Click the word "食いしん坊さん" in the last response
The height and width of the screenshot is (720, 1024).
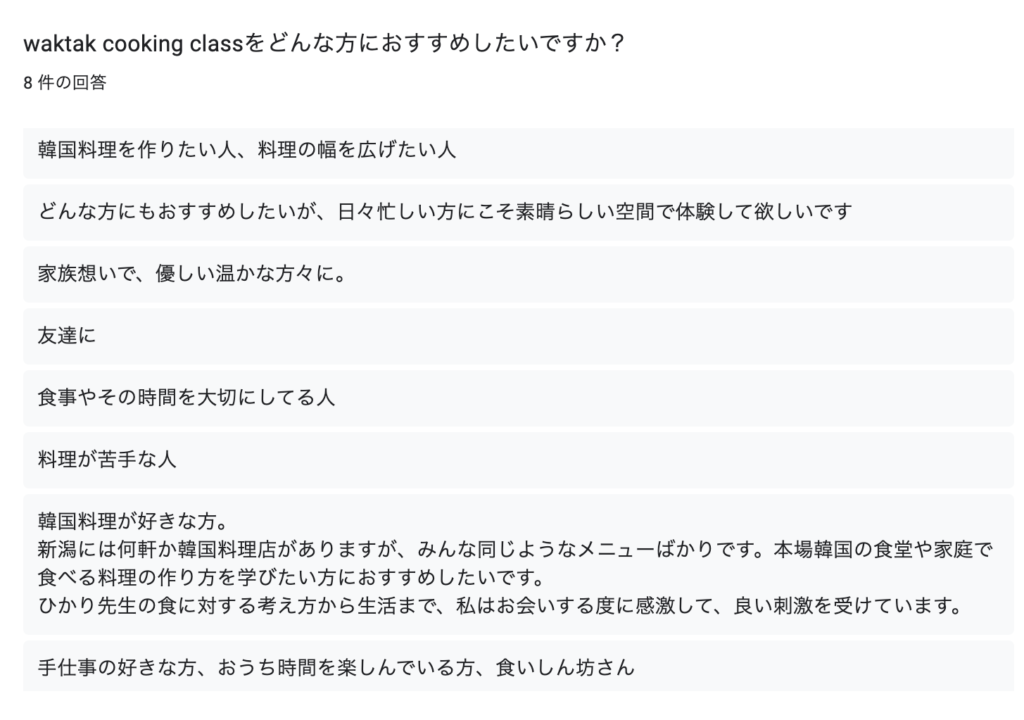566,668
